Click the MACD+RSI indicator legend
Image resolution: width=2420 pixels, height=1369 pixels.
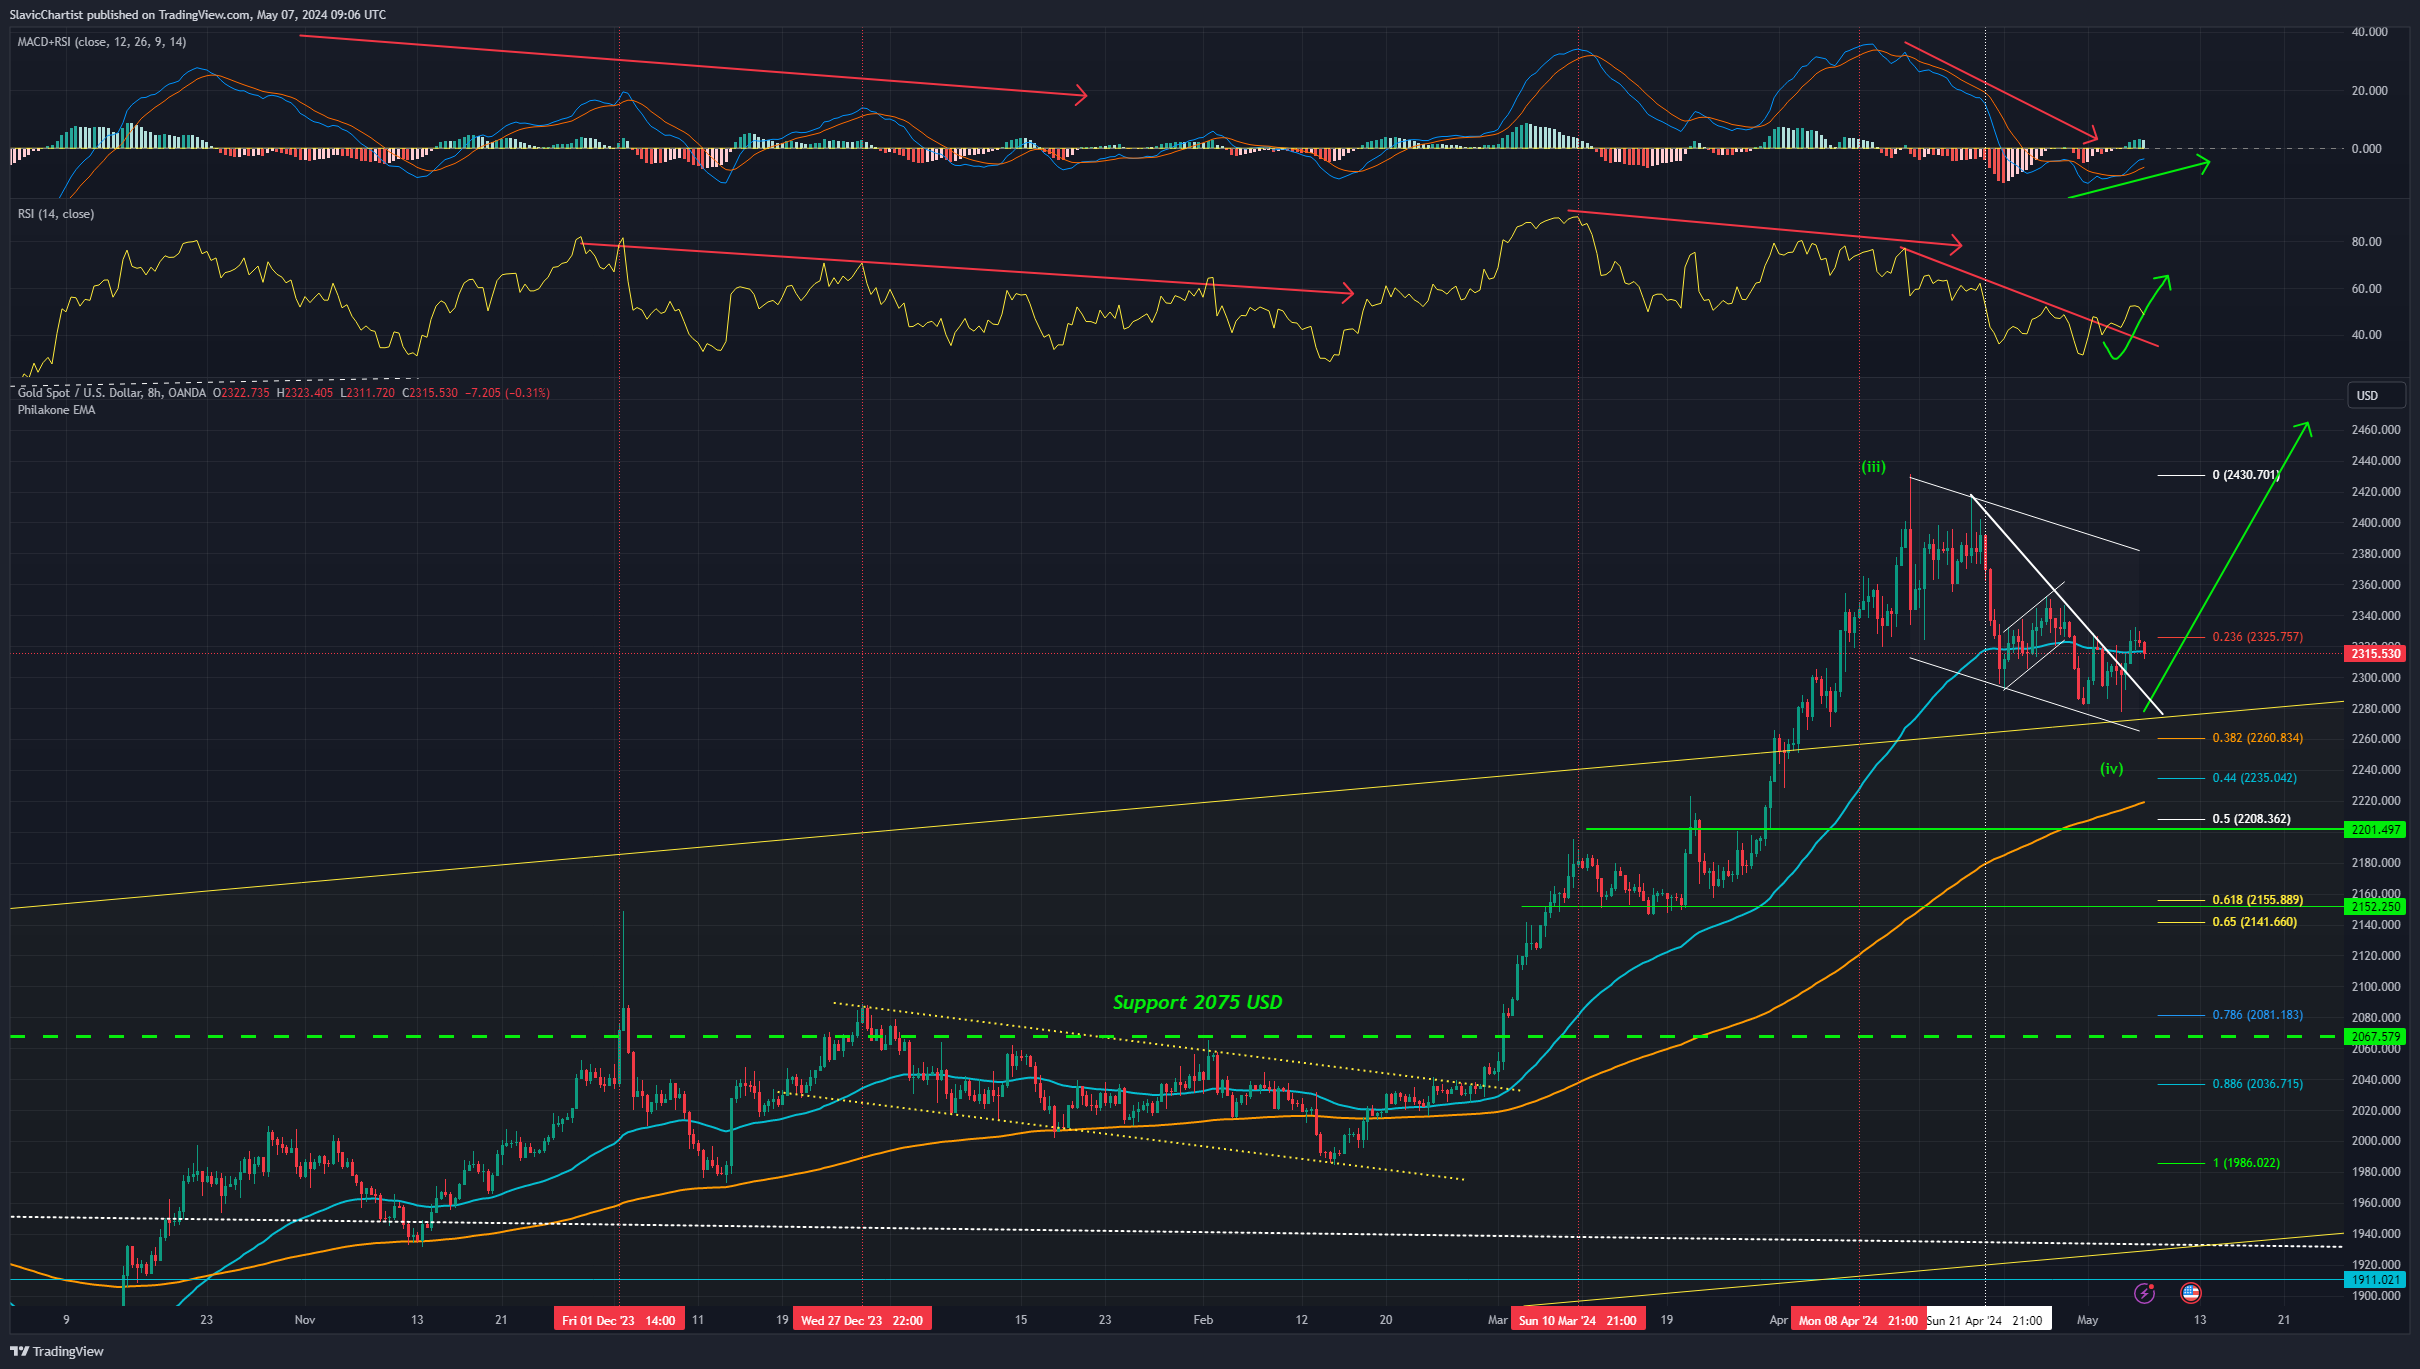pos(101,42)
